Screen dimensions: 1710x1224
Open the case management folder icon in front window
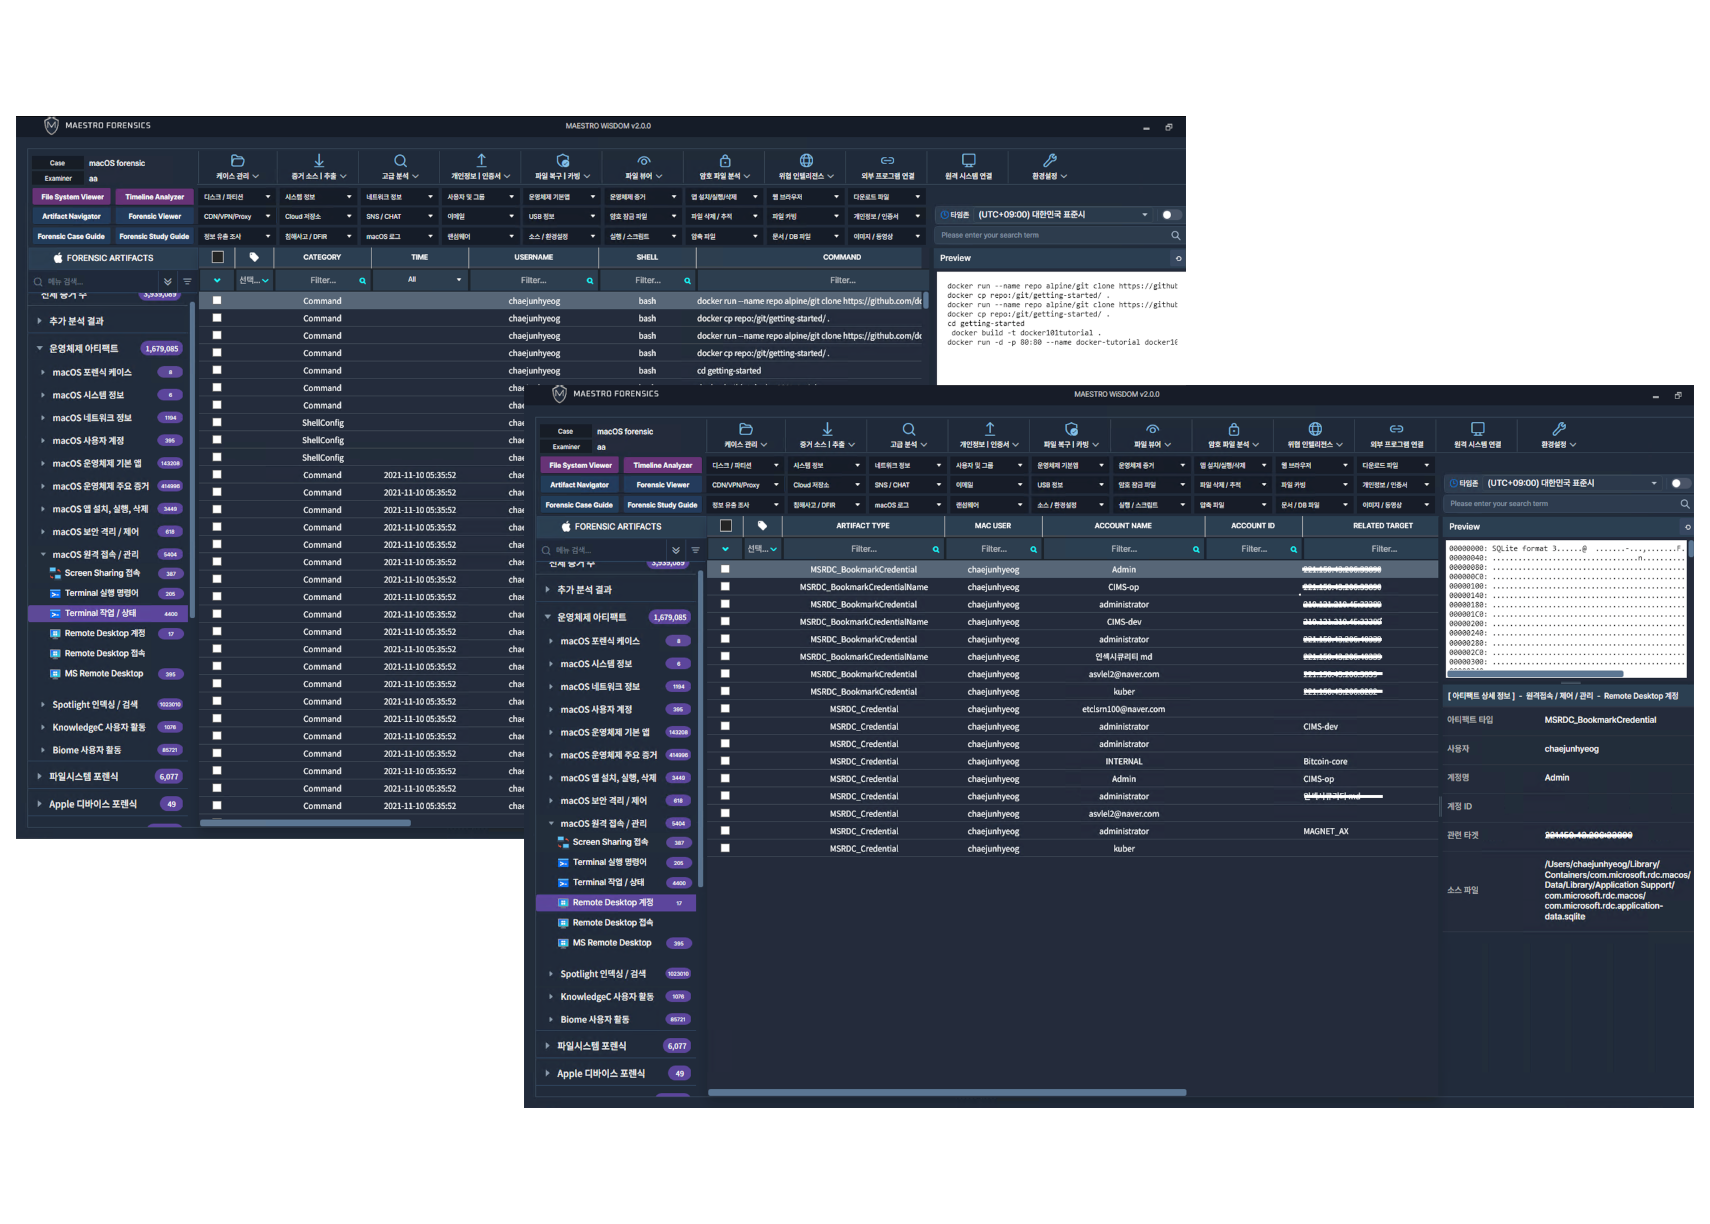click(746, 429)
